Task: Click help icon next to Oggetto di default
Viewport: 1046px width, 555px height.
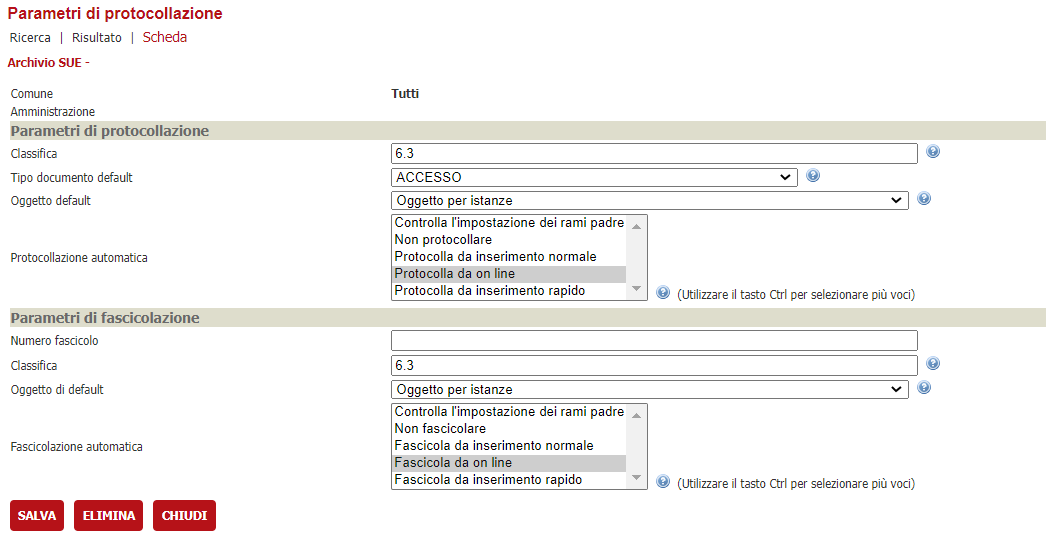Action: tap(924, 388)
